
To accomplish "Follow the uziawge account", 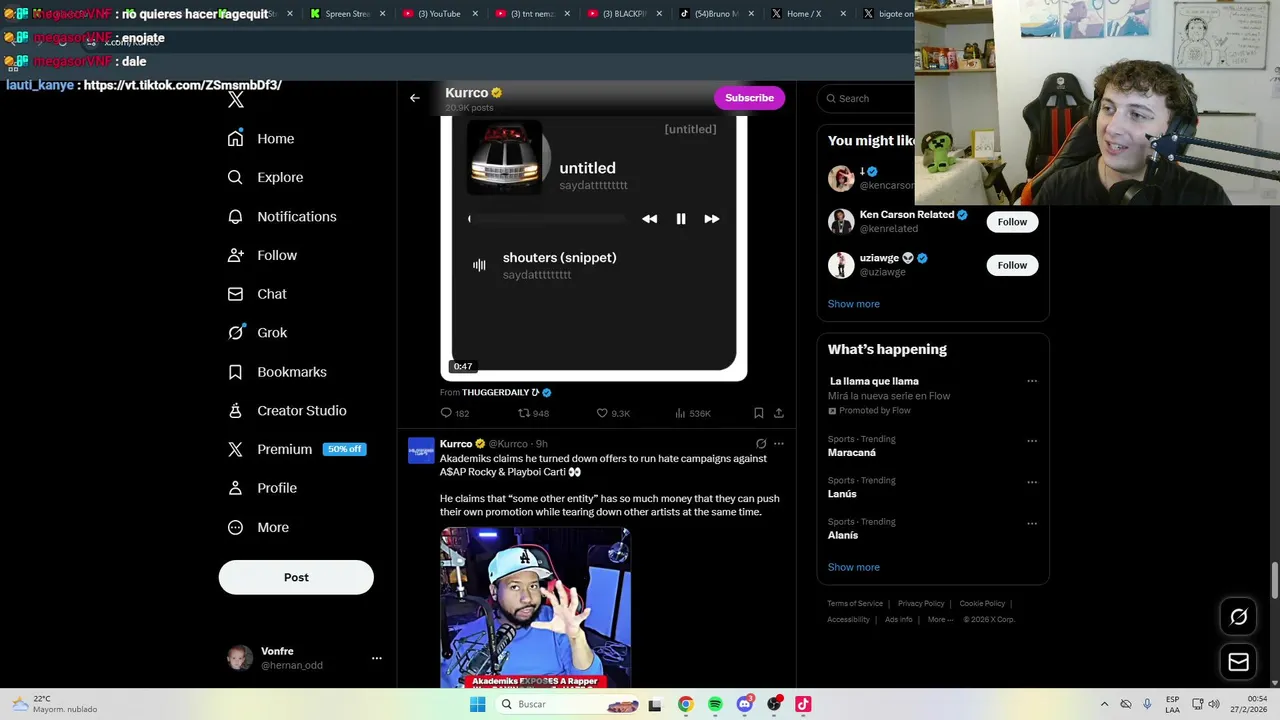I will pyautogui.click(x=1012, y=265).
